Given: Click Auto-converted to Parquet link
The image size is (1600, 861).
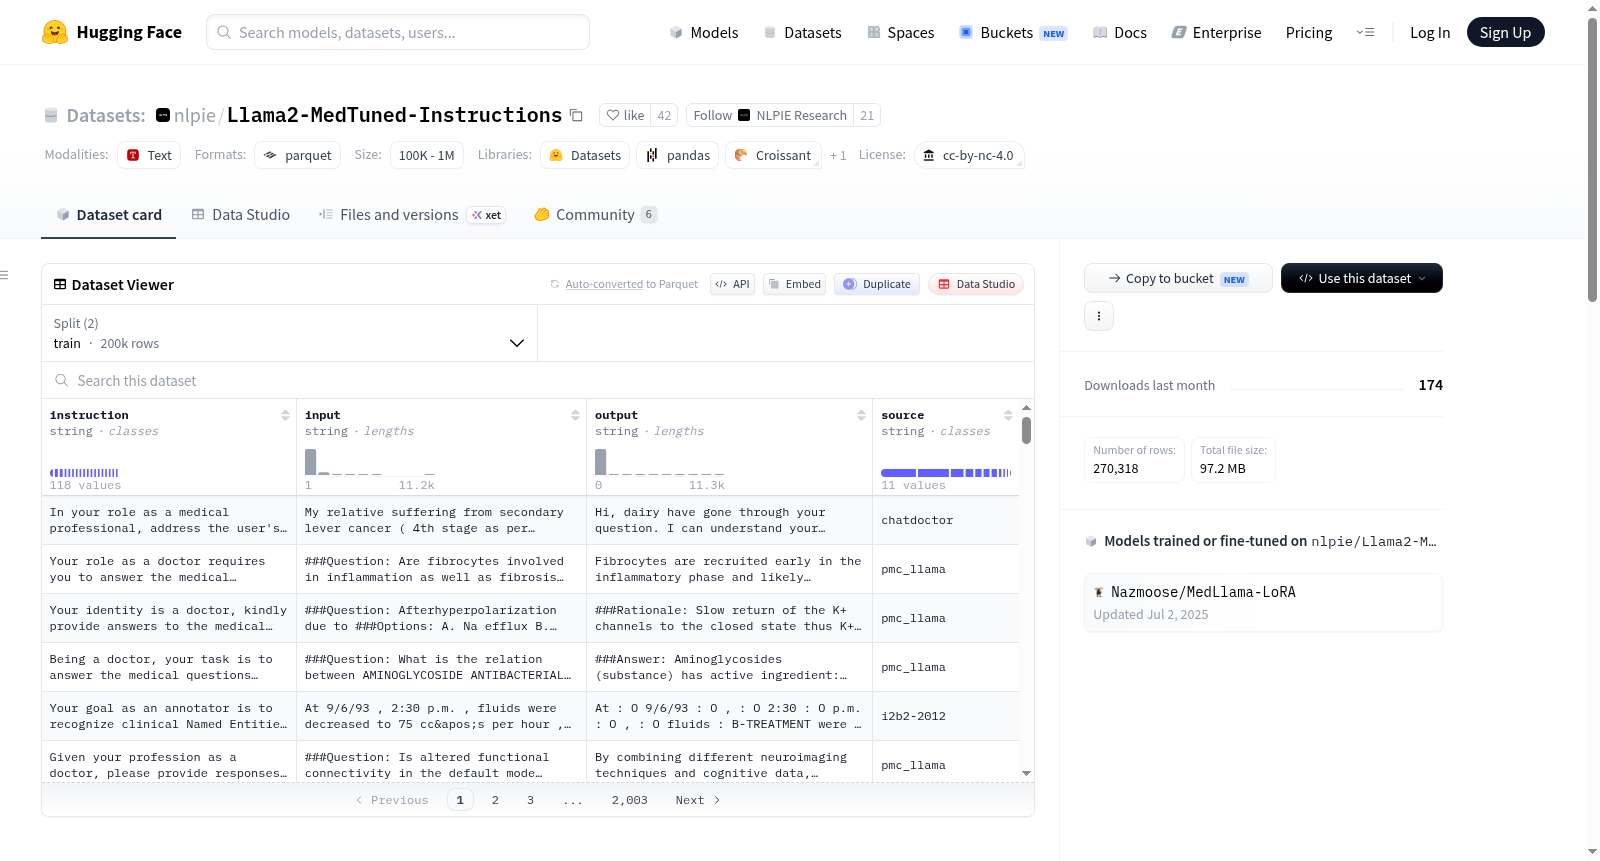Looking at the screenshot, I should click(631, 284).
